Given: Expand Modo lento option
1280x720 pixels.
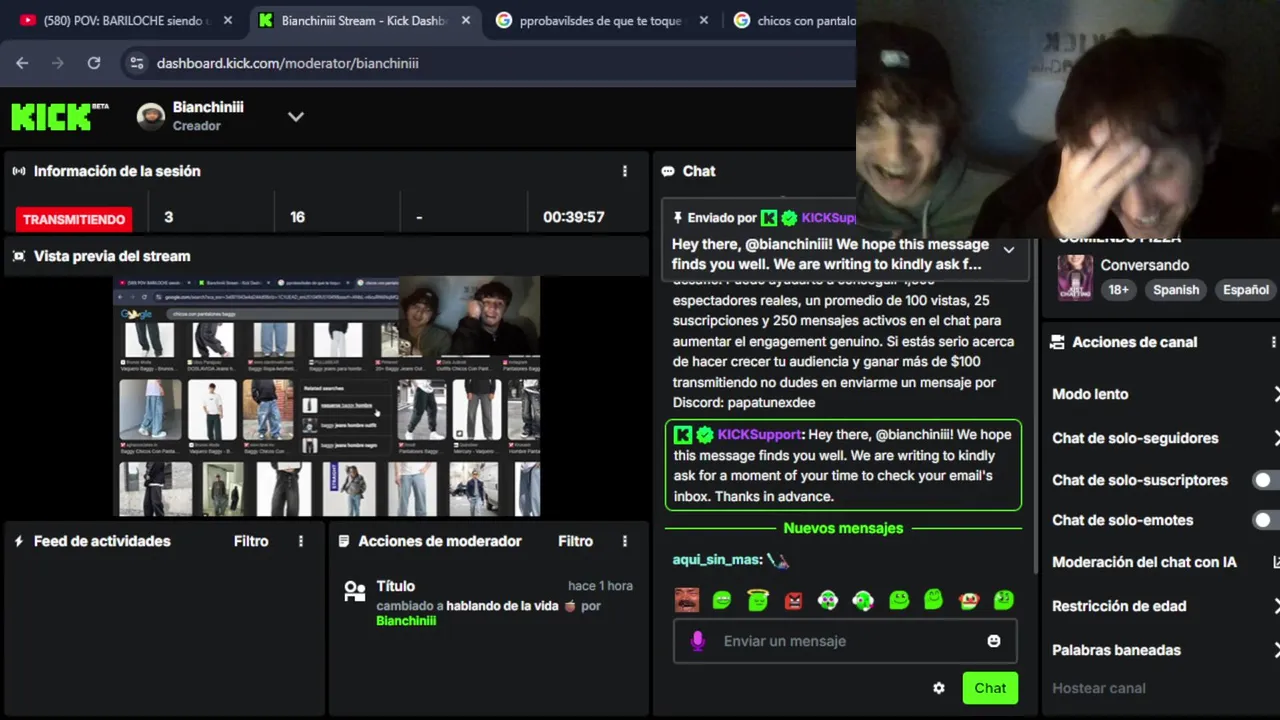Looking at the screenshot, I should tap(1275, 394).
